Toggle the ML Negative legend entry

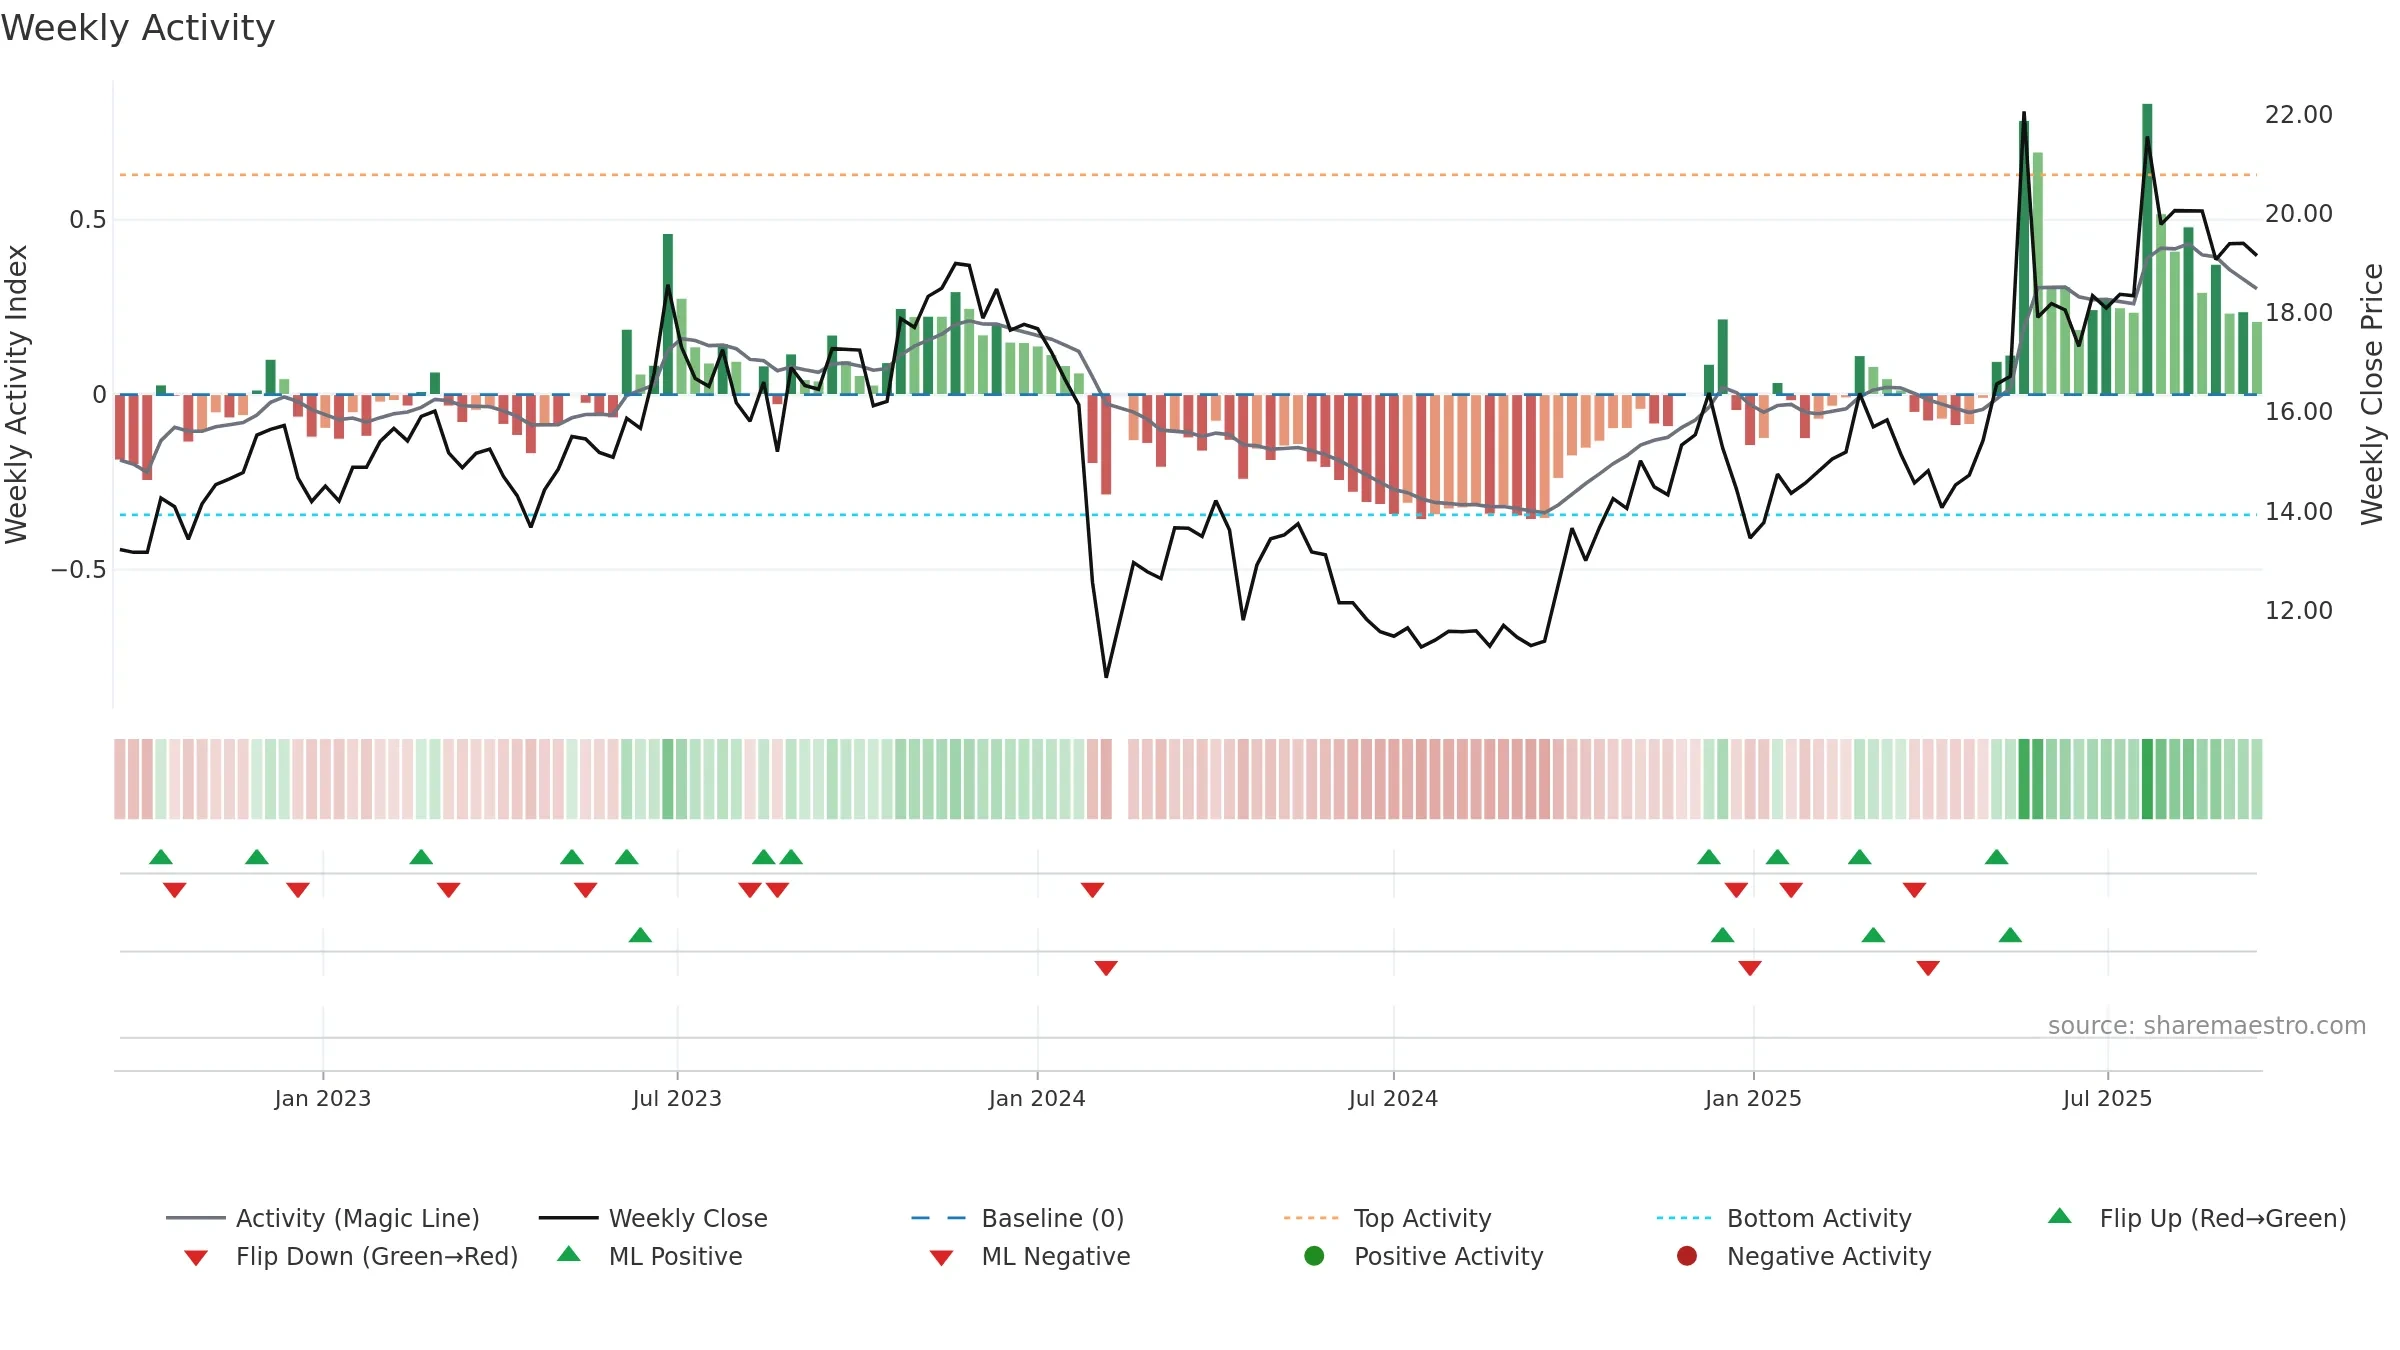1030,1256
